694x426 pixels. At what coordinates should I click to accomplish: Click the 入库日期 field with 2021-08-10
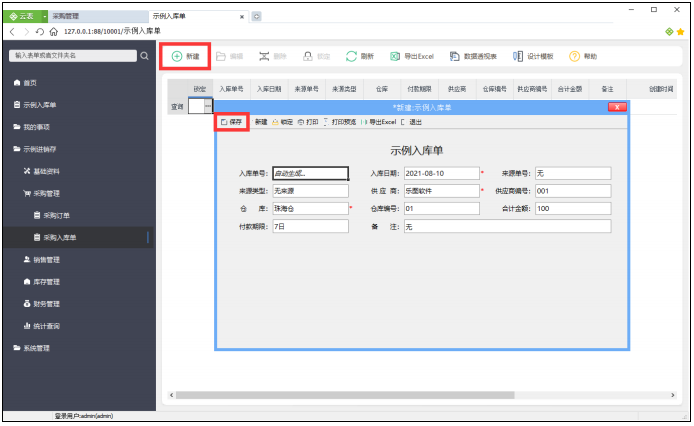point(441,173)
